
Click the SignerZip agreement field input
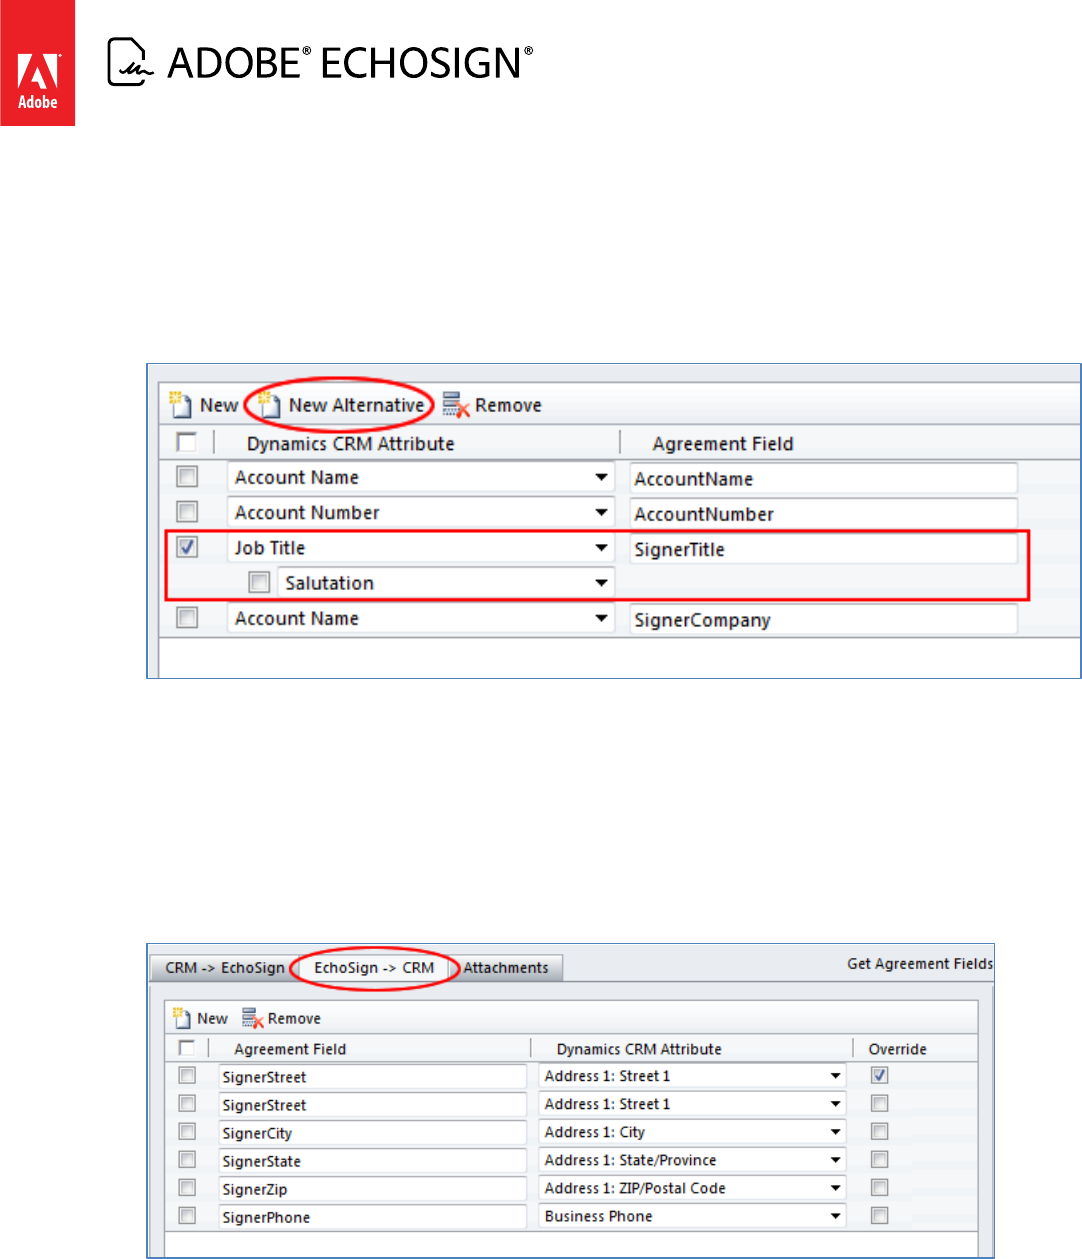click(x=372, y=1189)
